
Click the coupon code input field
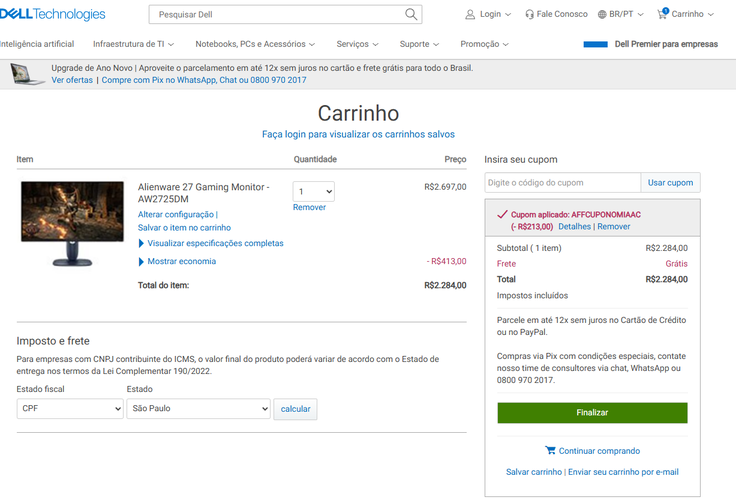562,183
